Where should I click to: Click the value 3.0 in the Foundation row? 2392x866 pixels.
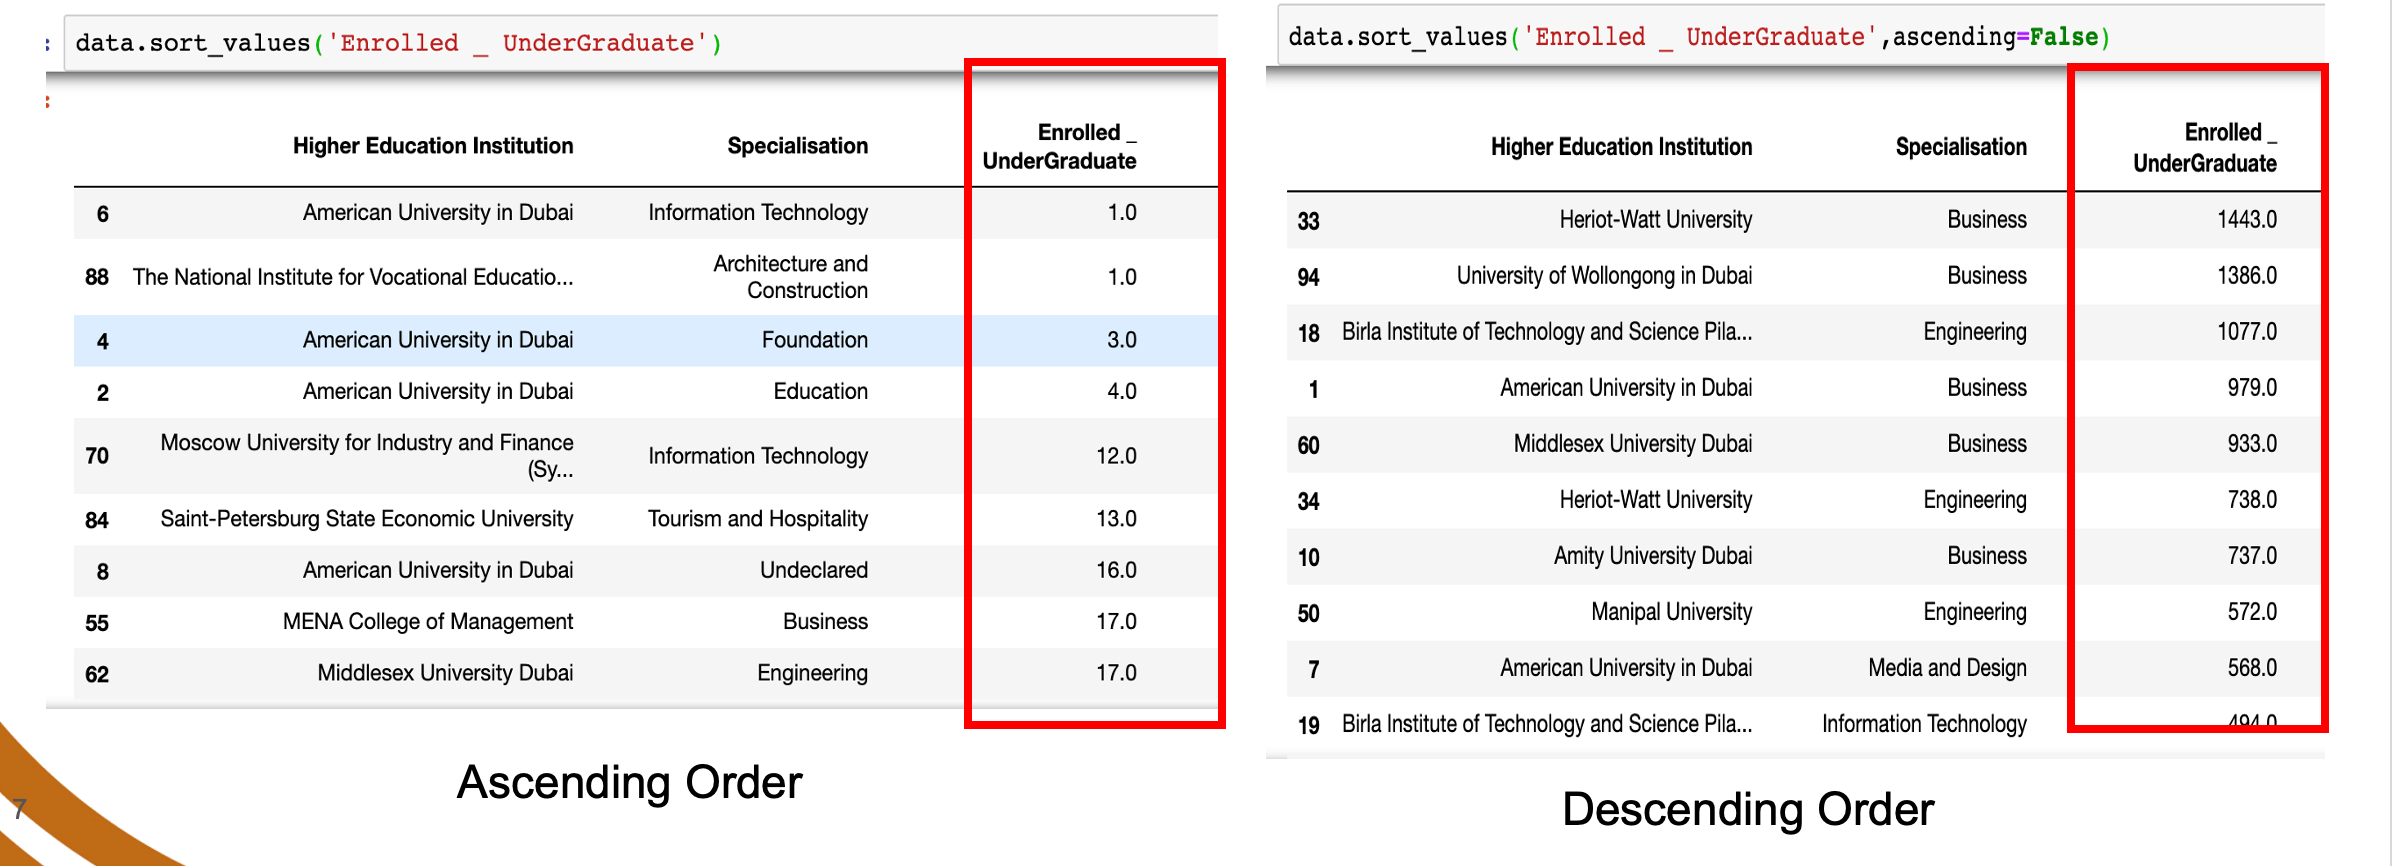[1122, 340]
